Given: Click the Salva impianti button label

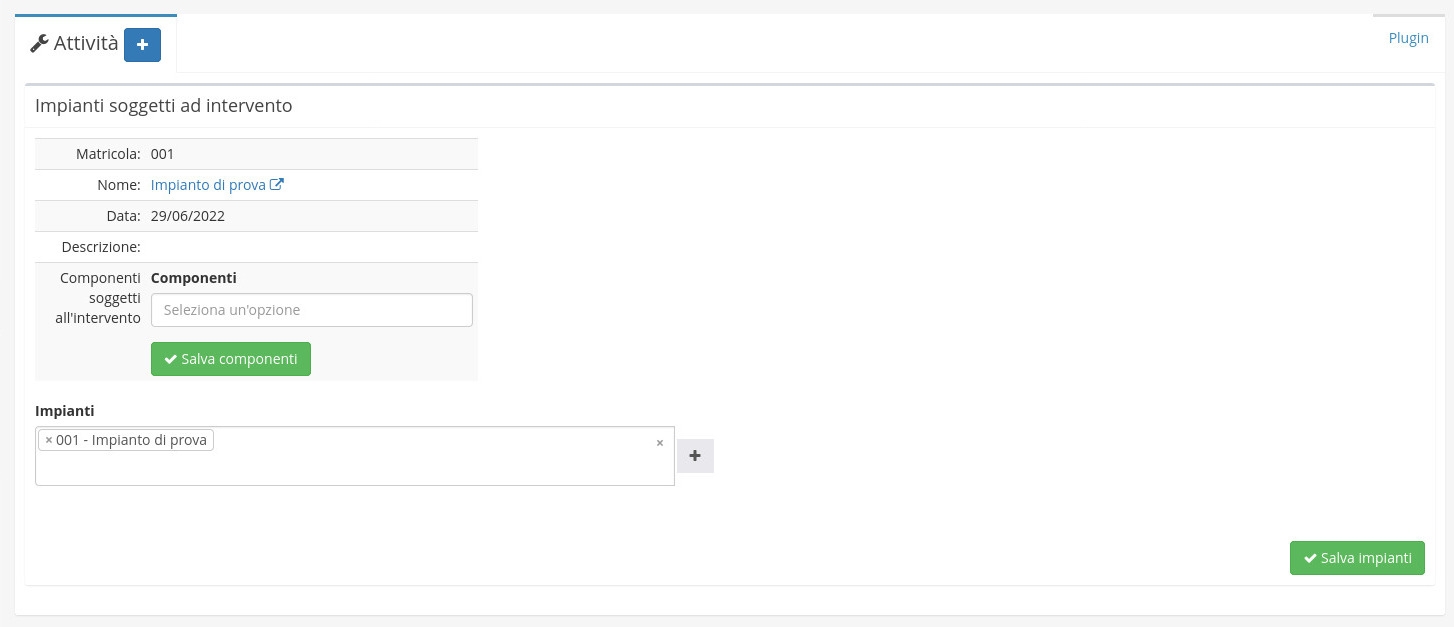Looking at the screenshot, I should (1366, 558).
